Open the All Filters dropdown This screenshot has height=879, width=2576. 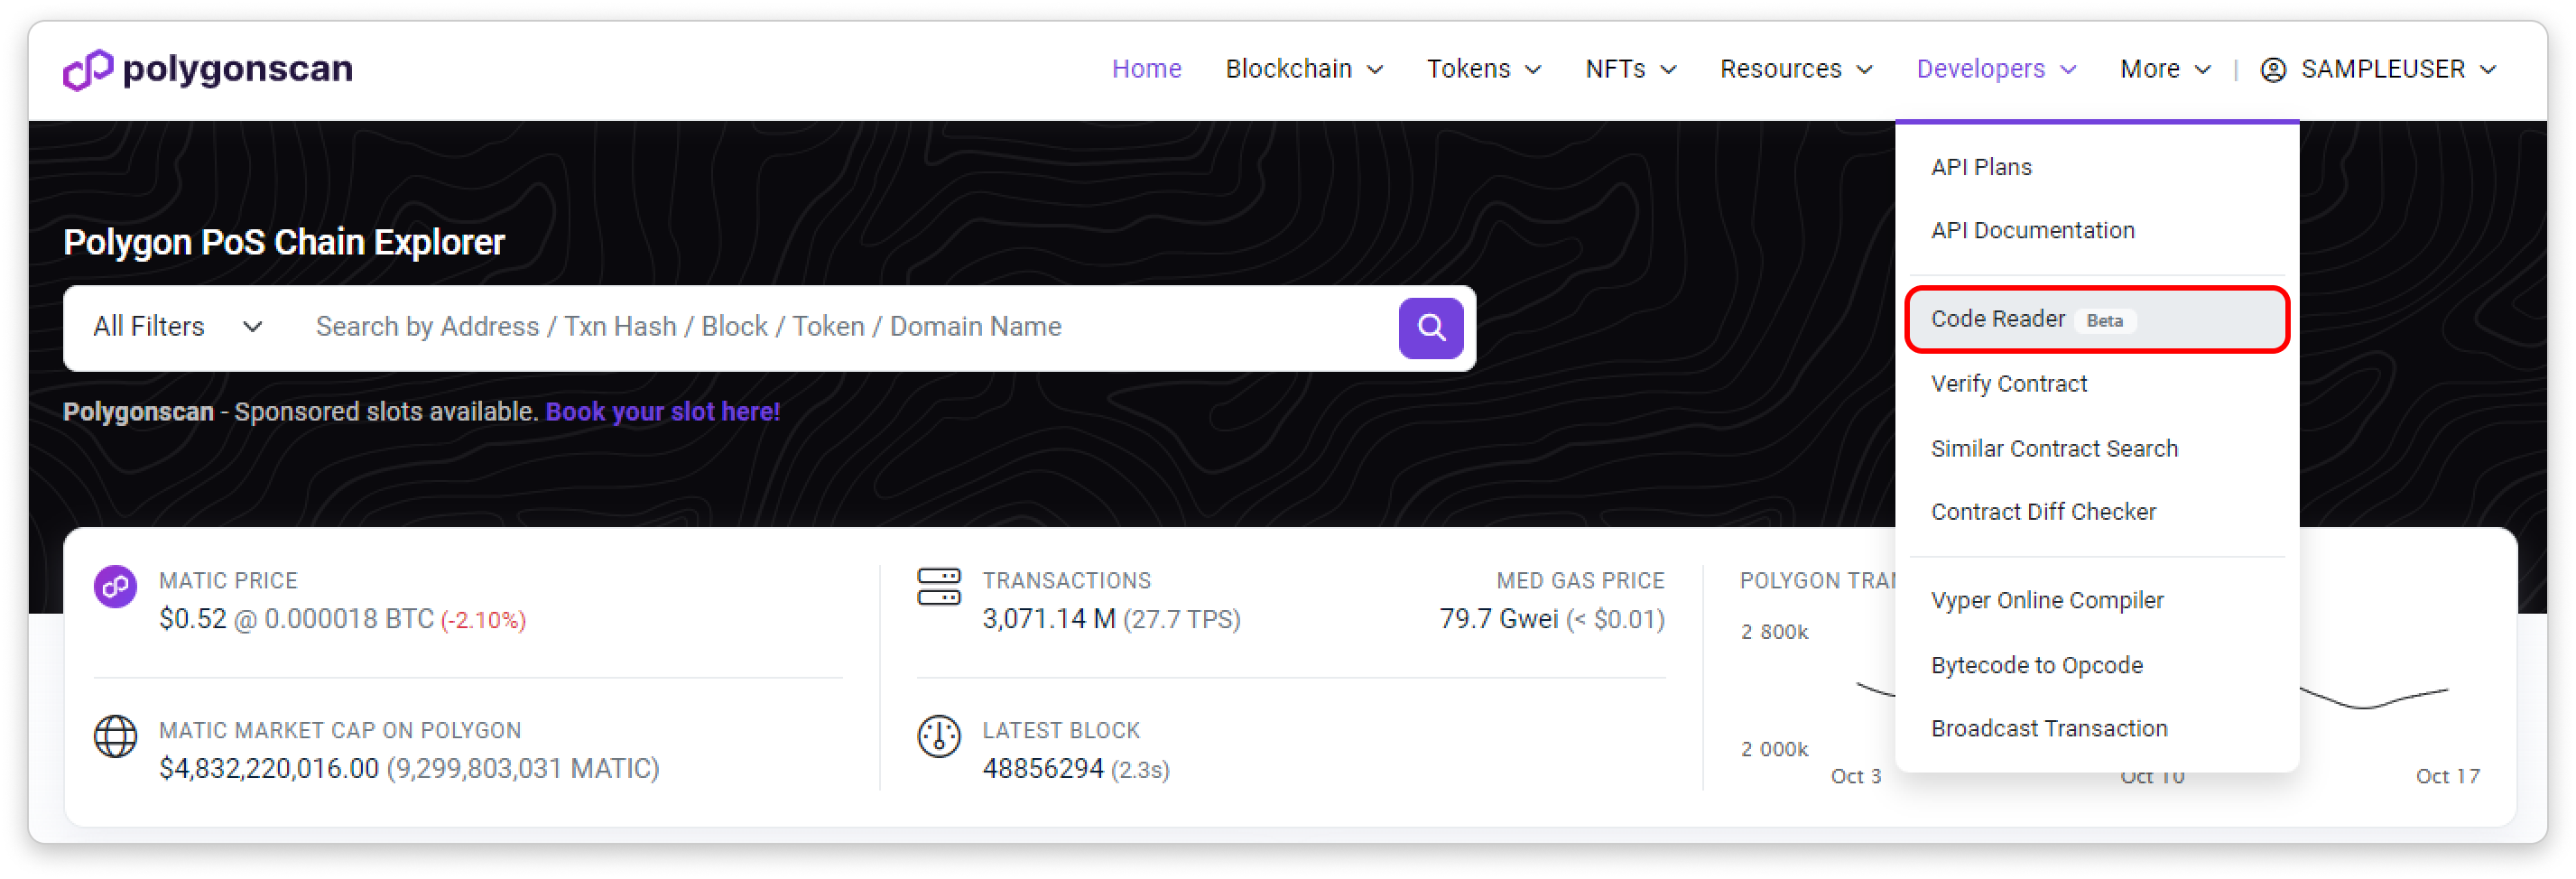[178, 327]
